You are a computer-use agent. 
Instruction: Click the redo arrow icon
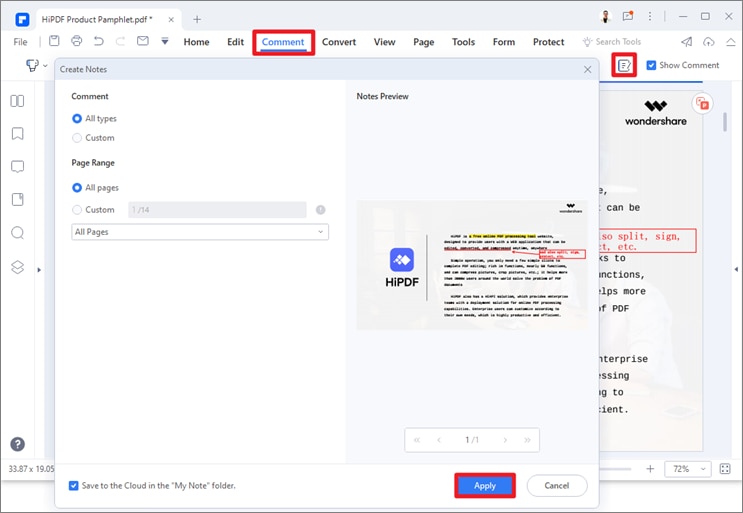click(x=120, y=41)
